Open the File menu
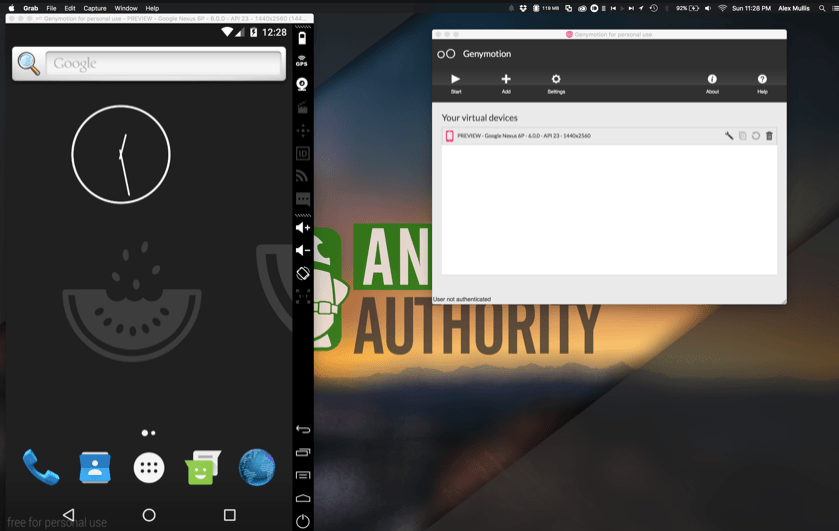 pyautogui.click(x=51, y=8)
